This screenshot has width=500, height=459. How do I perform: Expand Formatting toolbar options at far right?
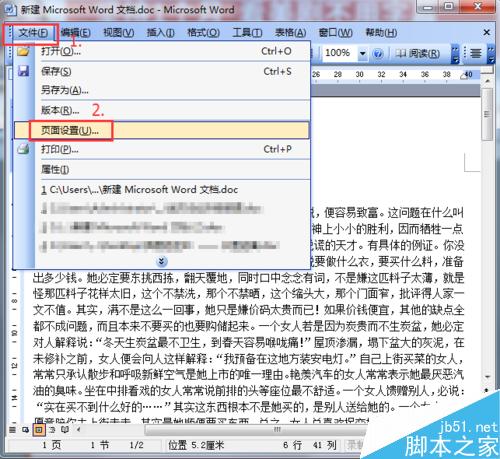tap(491, 54)
